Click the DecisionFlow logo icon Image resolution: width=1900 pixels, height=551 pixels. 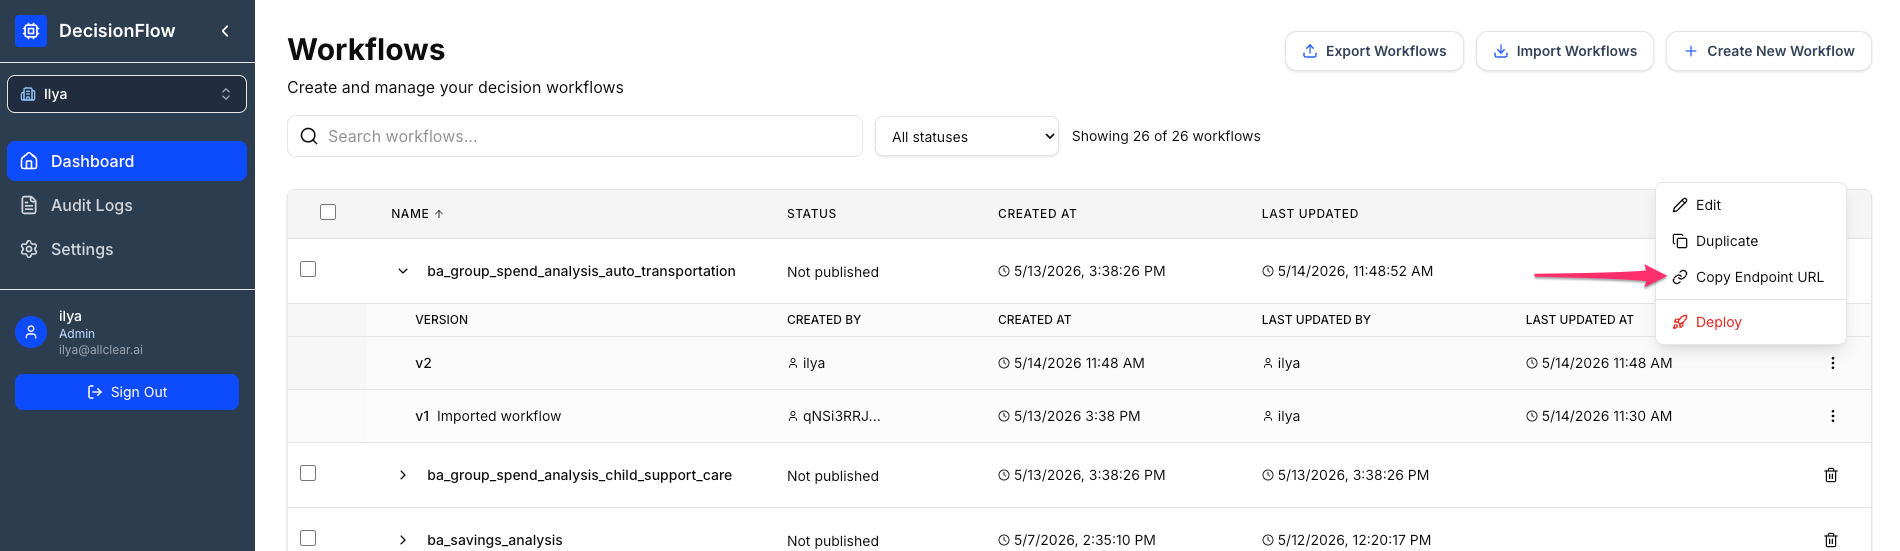(31, 31)
